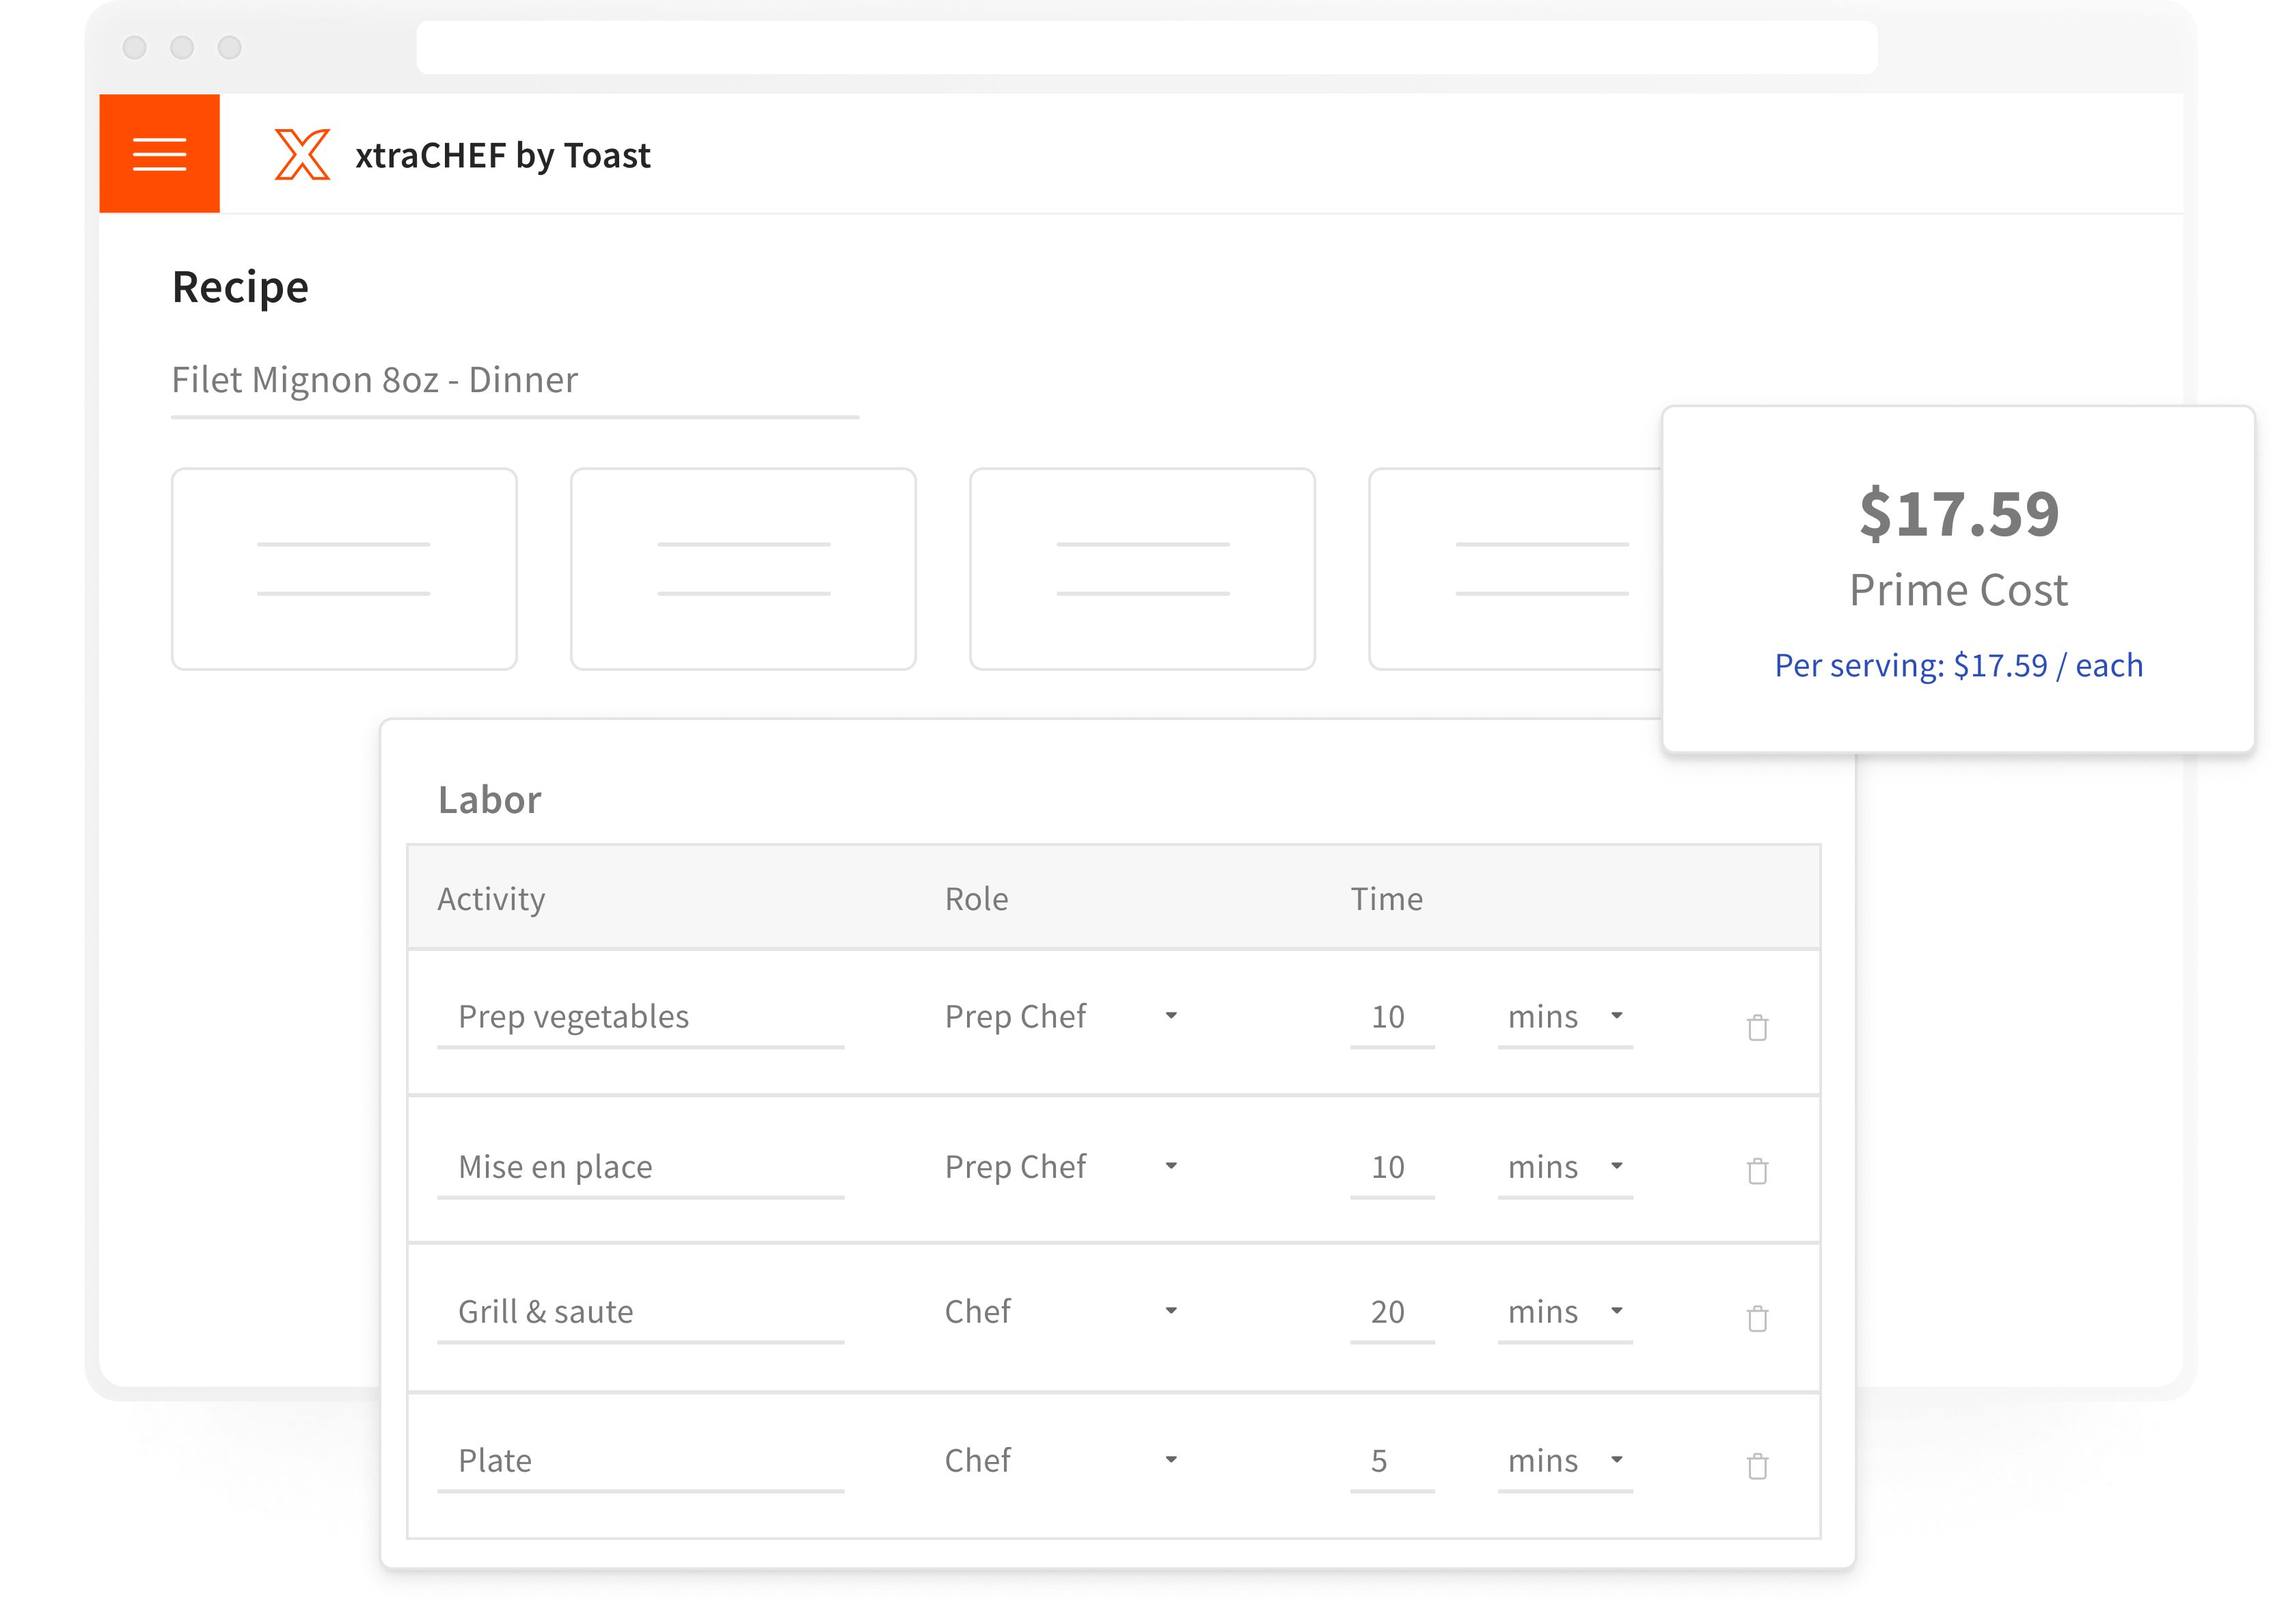
Task: Select the third recipe summary card
Action: pos(1142,568)
